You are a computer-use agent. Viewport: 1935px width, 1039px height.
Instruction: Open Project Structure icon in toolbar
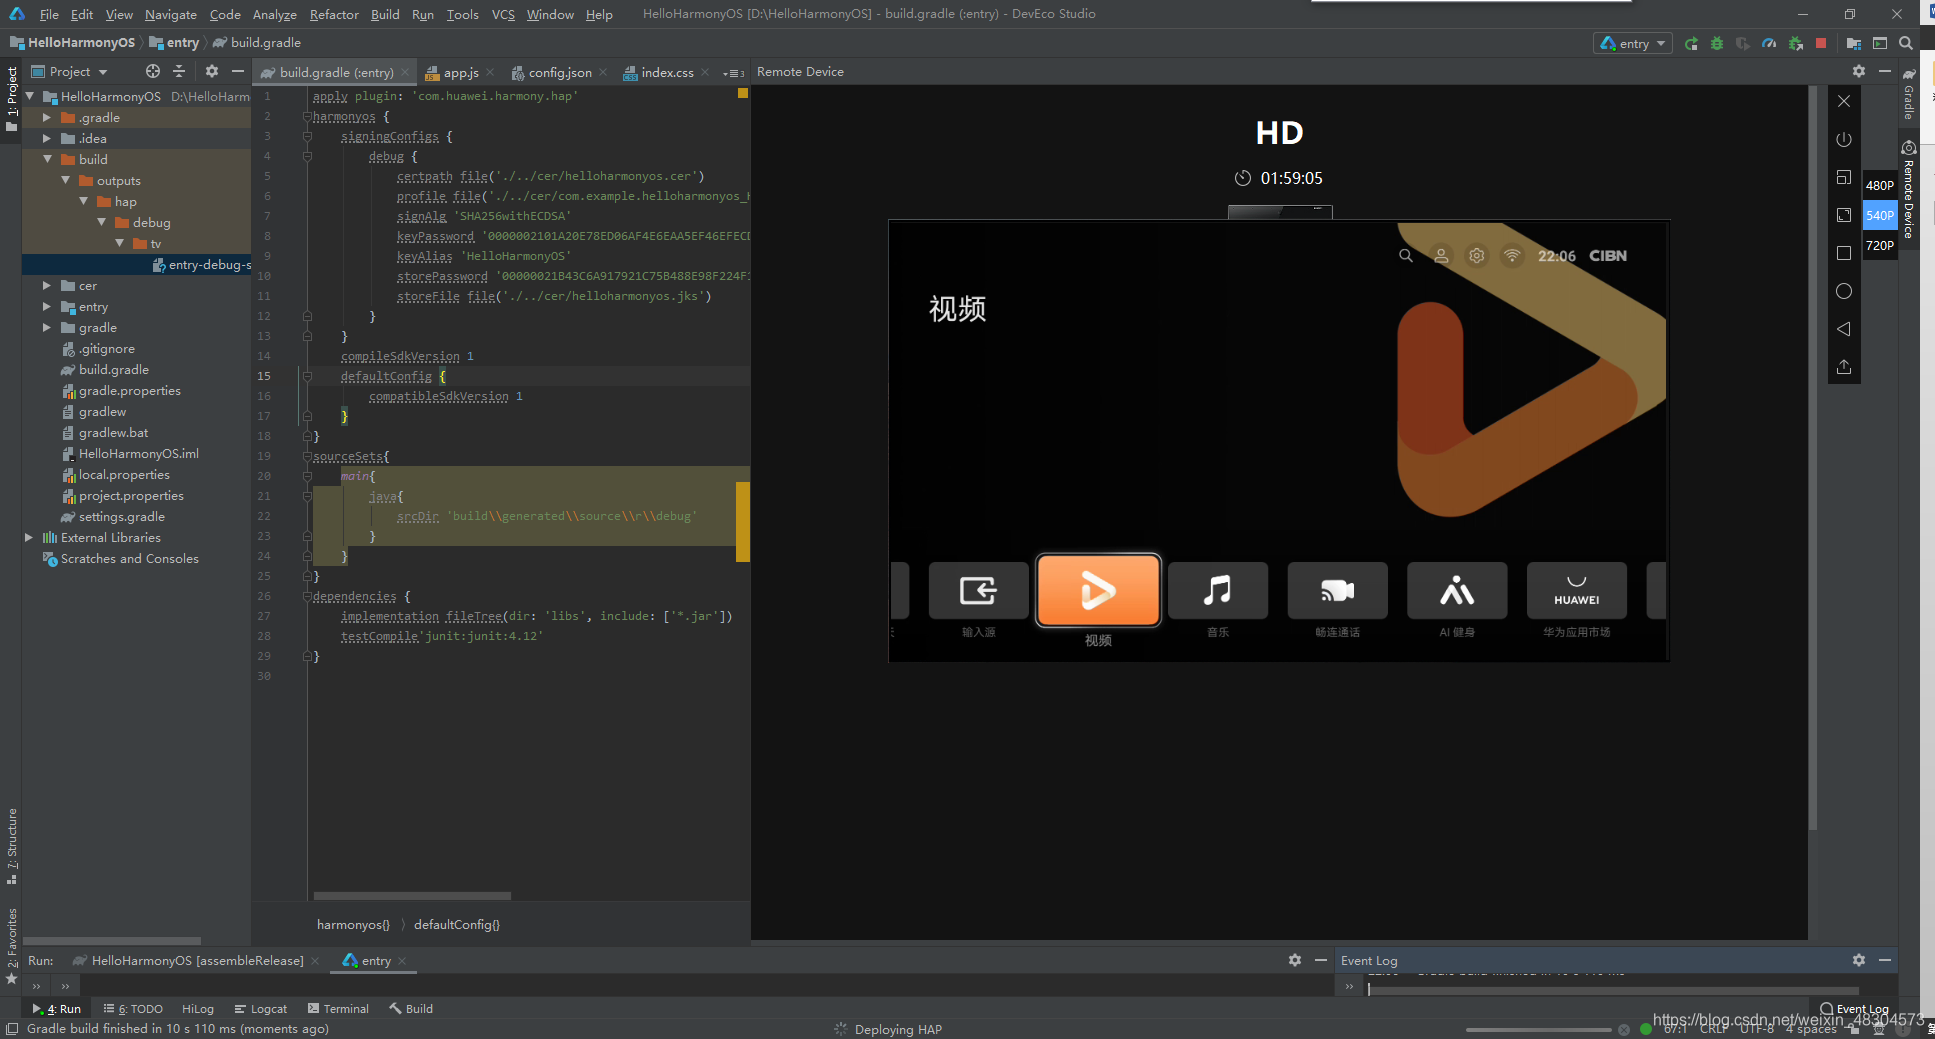coord(1854,44)
